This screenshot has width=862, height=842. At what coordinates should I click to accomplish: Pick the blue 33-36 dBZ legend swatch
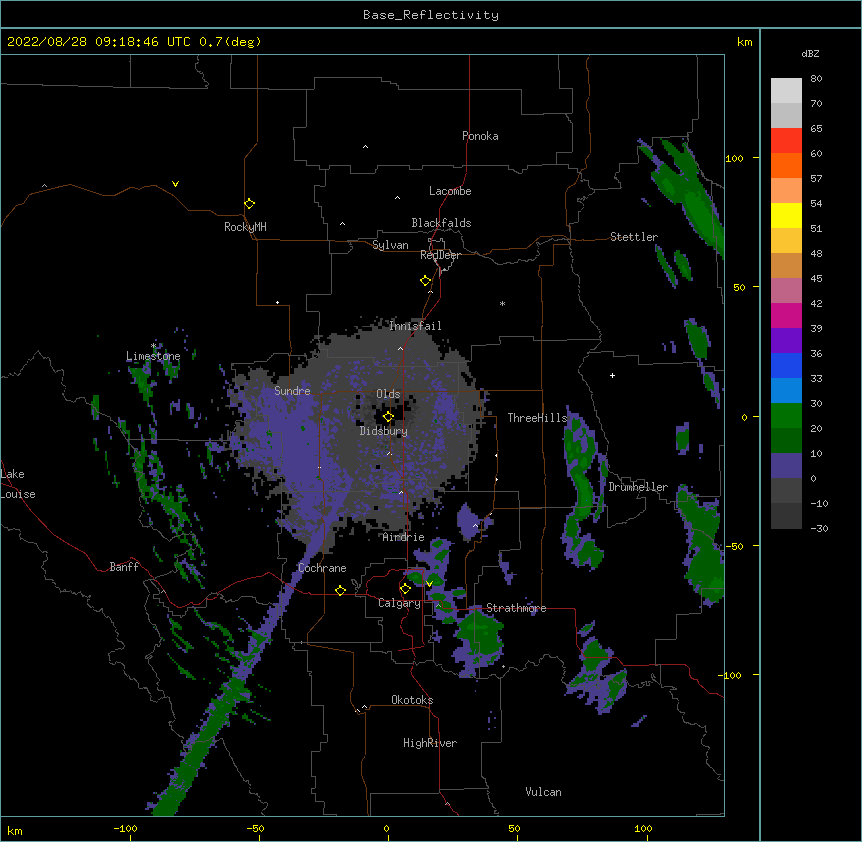(786, 365)
